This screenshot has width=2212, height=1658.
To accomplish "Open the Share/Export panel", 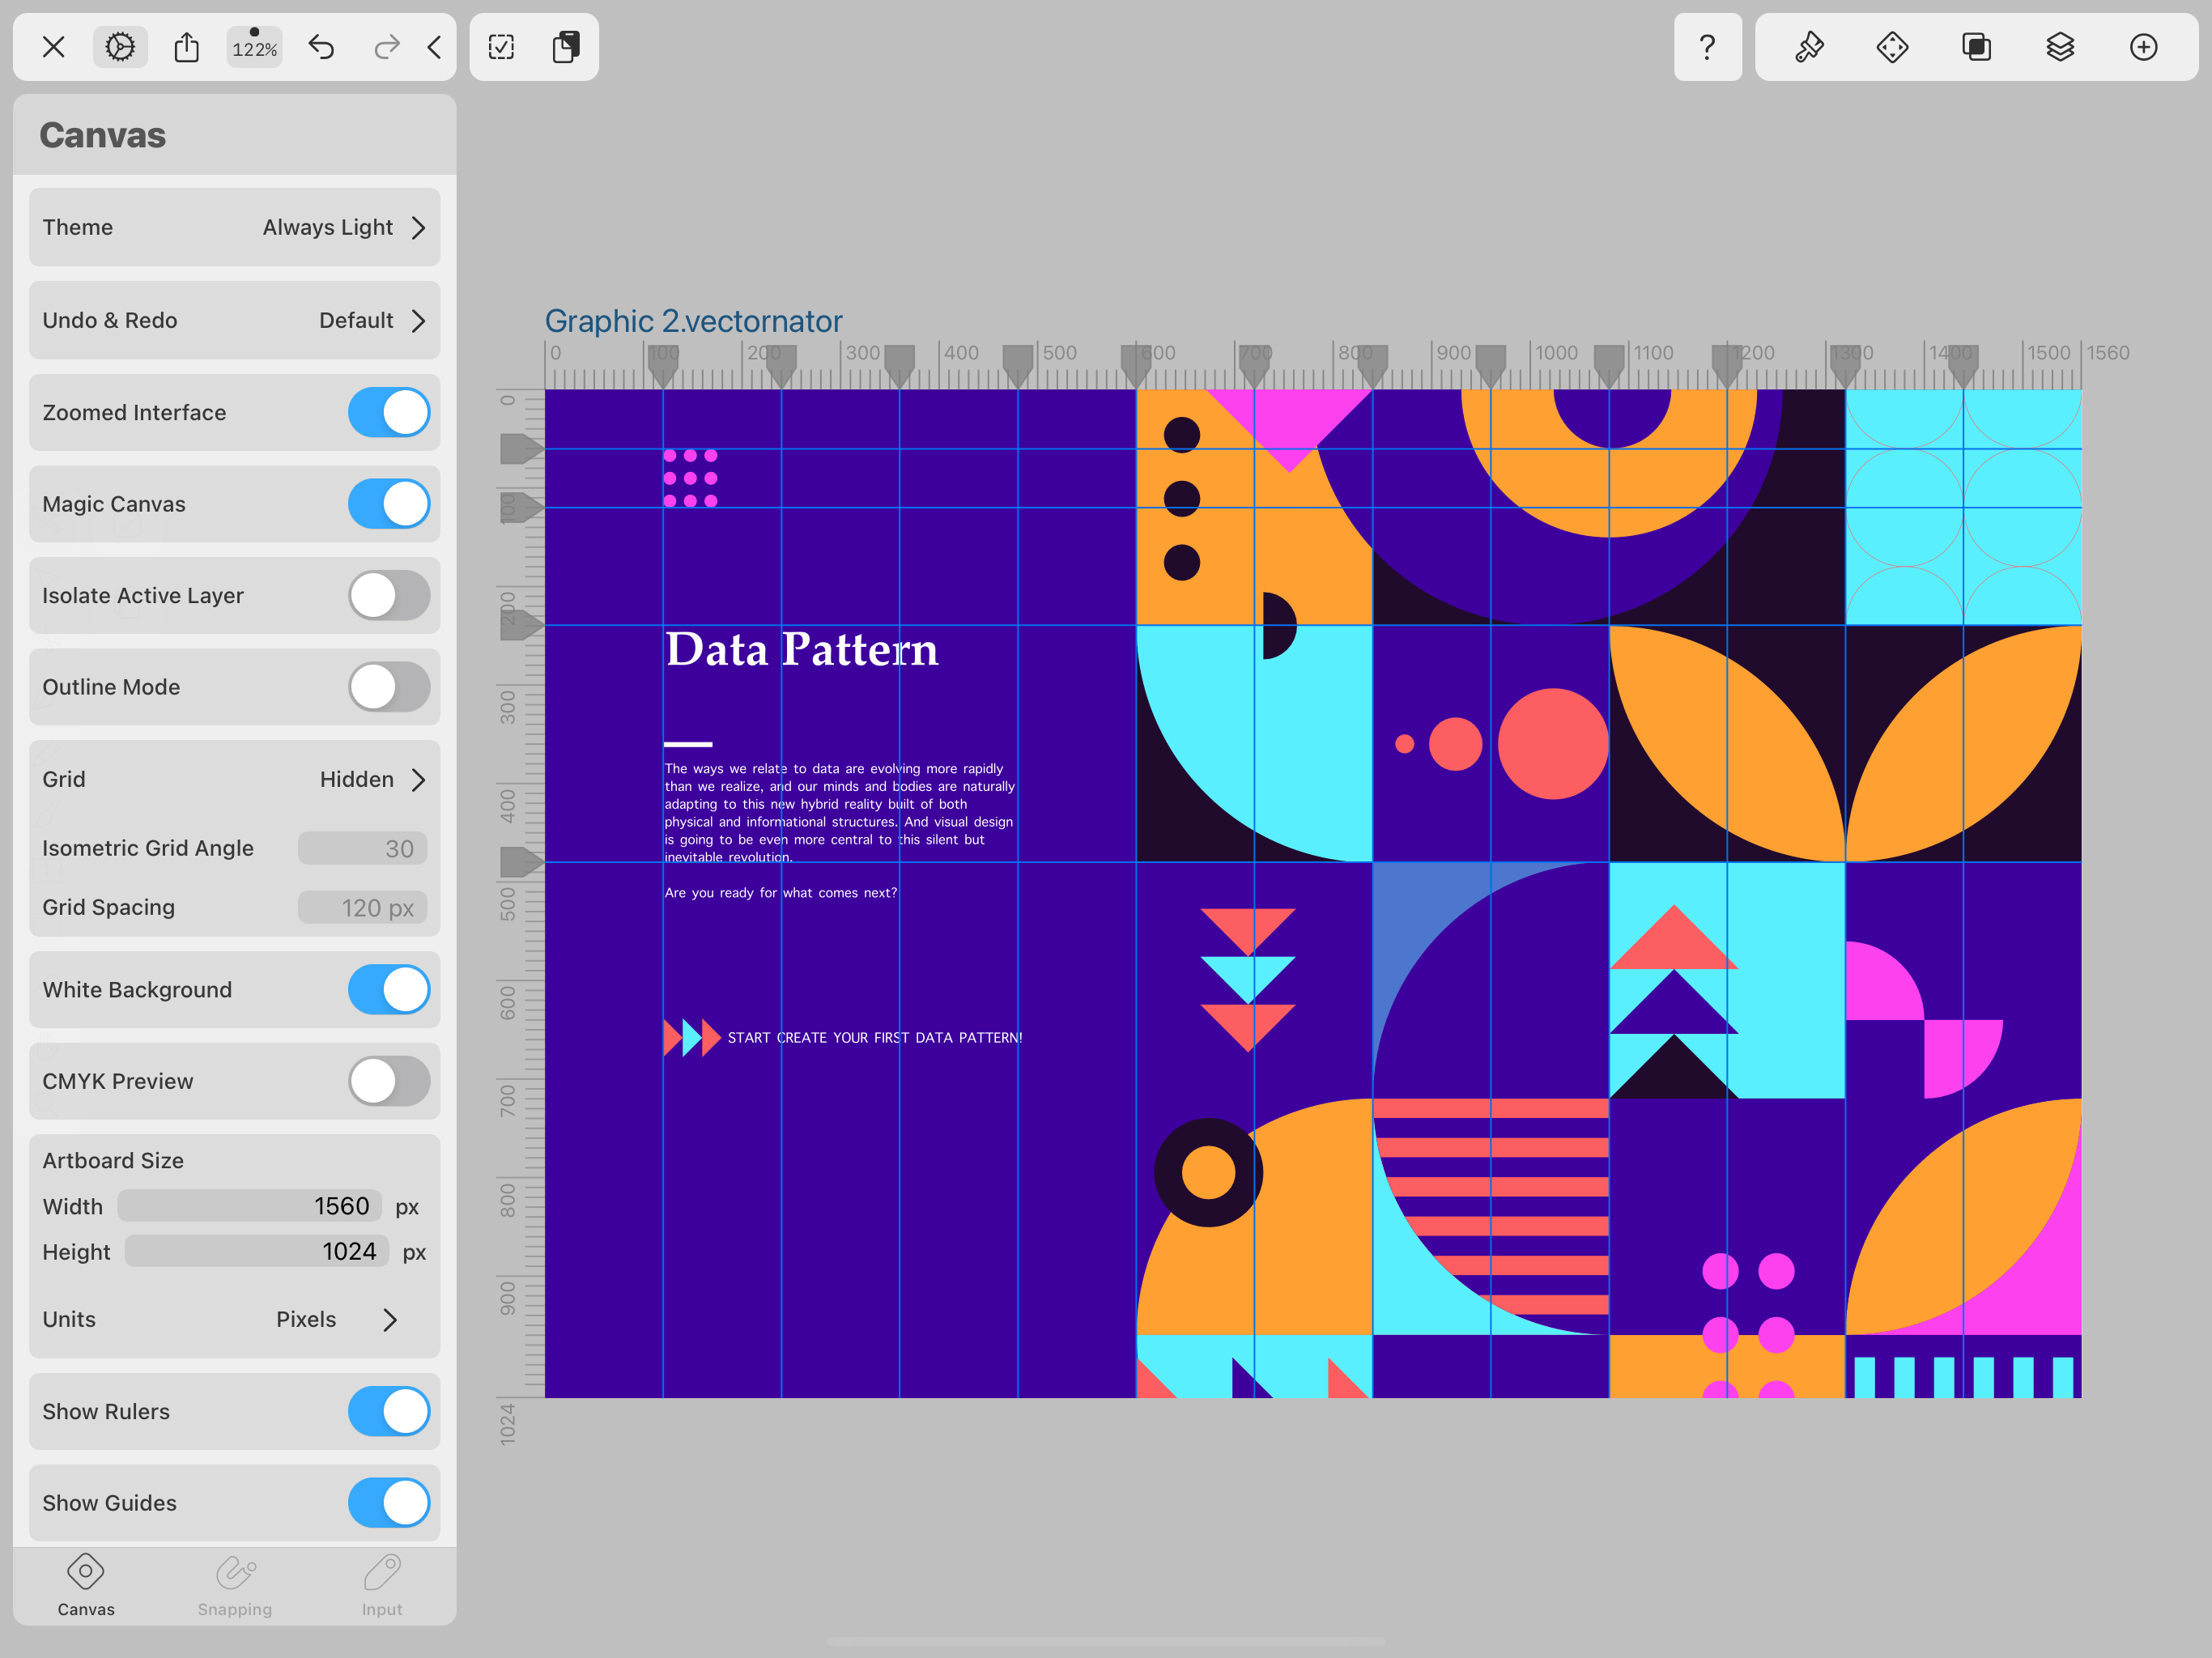I will coord(187,46).
